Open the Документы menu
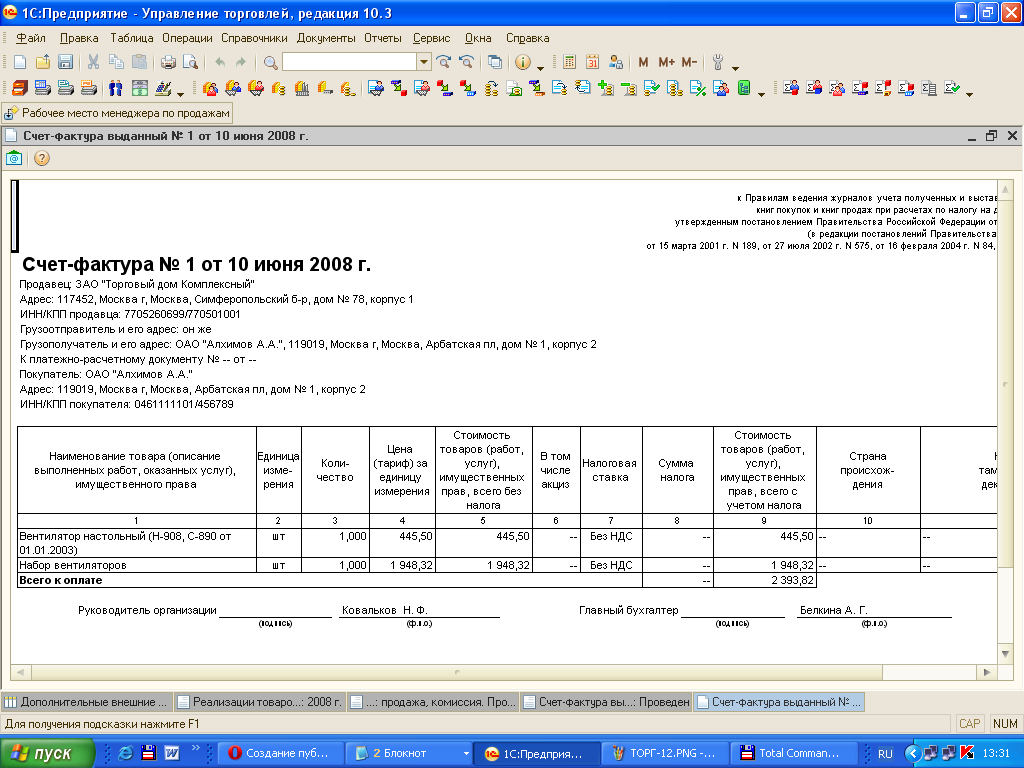Screen dimensions: 1024x768 click(x=326, y=38)
